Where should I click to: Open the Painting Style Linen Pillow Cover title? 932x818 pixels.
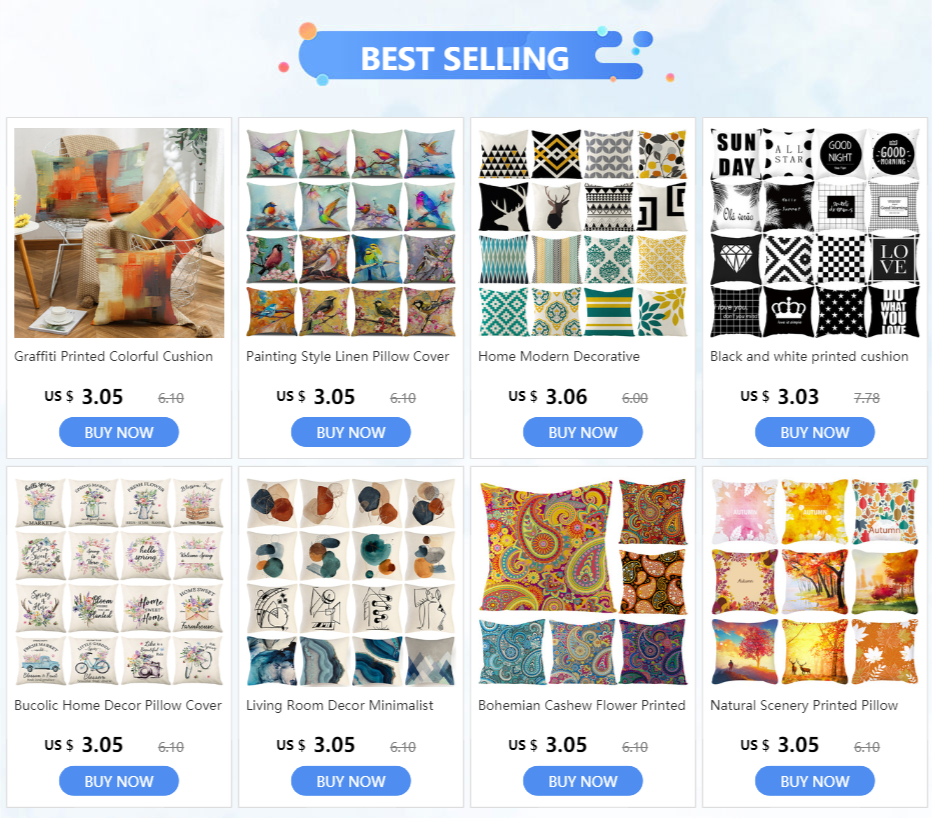point(348,357)
